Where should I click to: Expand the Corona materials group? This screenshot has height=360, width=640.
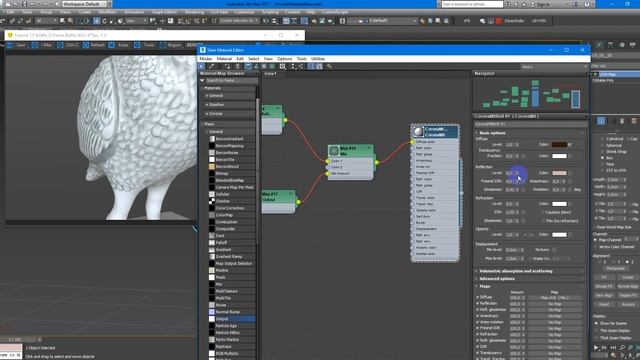click(x=207, y=113)
